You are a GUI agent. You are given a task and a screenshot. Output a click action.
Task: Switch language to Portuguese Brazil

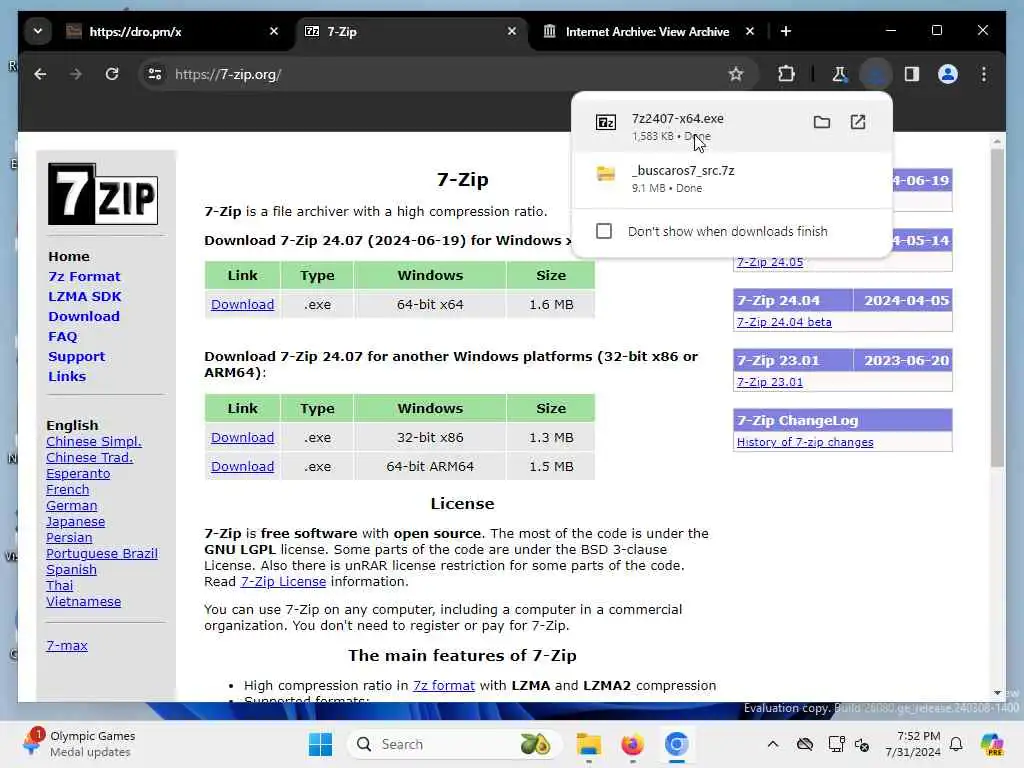point(101,554)
